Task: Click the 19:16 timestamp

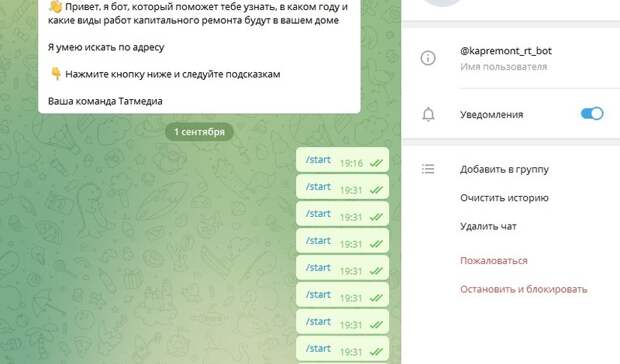Action: coord(351,163)
